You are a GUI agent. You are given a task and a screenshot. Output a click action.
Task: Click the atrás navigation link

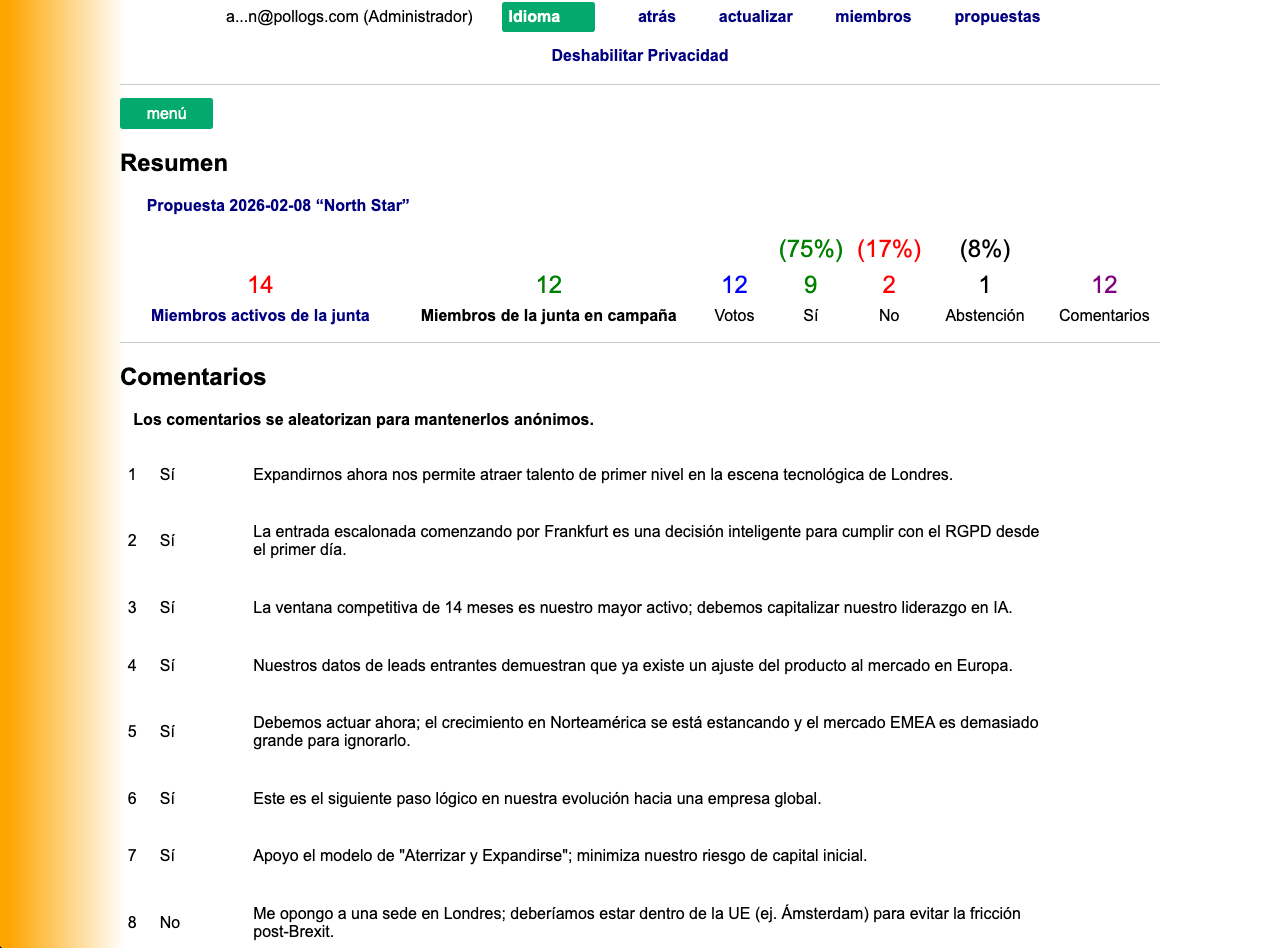[656, 17]
